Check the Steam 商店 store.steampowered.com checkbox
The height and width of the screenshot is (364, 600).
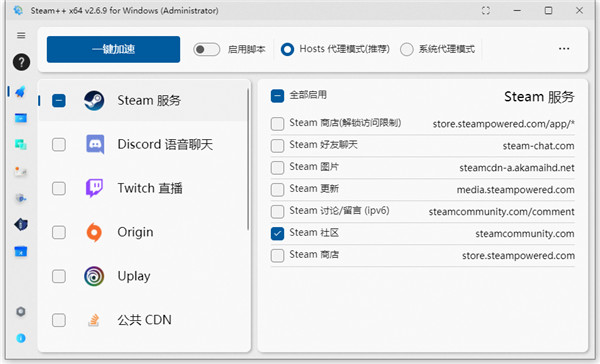coord(277,255)
